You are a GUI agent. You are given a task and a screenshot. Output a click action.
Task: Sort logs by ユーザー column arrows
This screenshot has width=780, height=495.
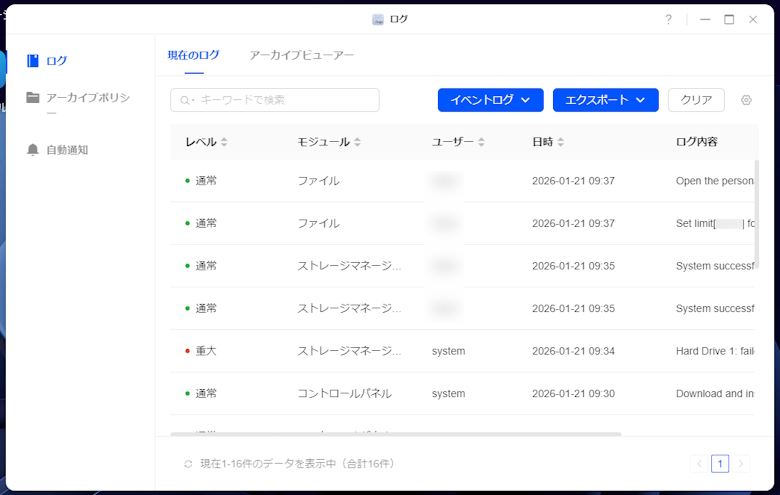click(481, 142)
